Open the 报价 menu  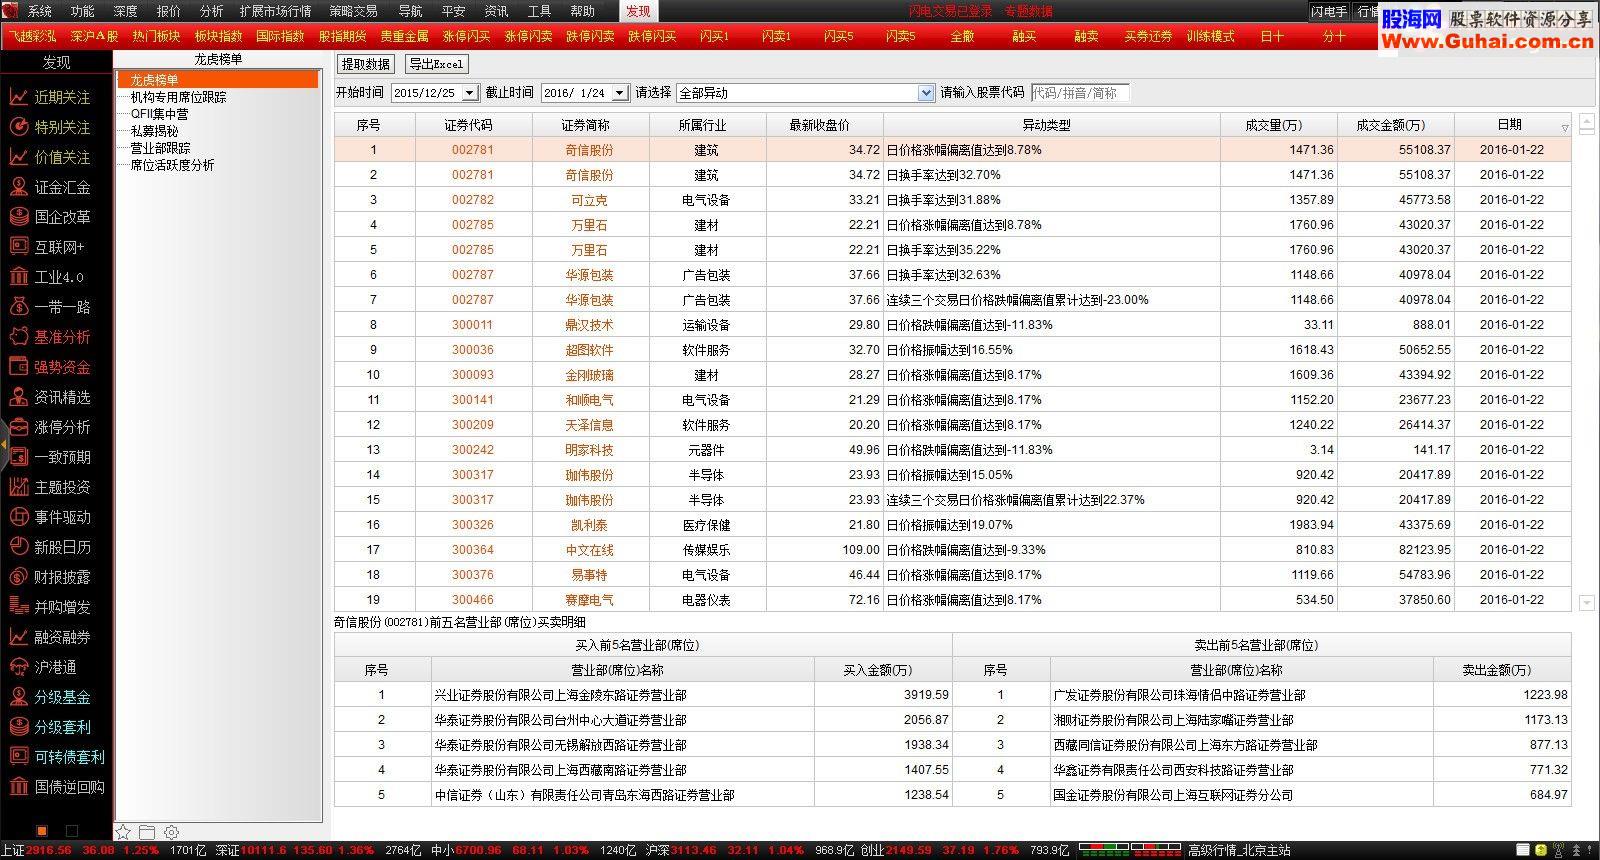click(x=169, y=11)
